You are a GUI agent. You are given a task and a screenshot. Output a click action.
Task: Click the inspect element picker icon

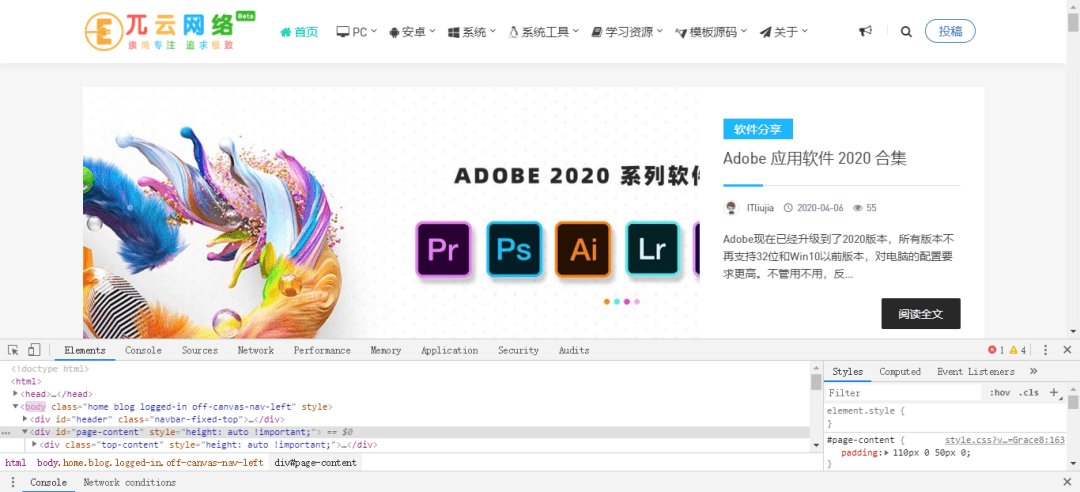(13, 350)
